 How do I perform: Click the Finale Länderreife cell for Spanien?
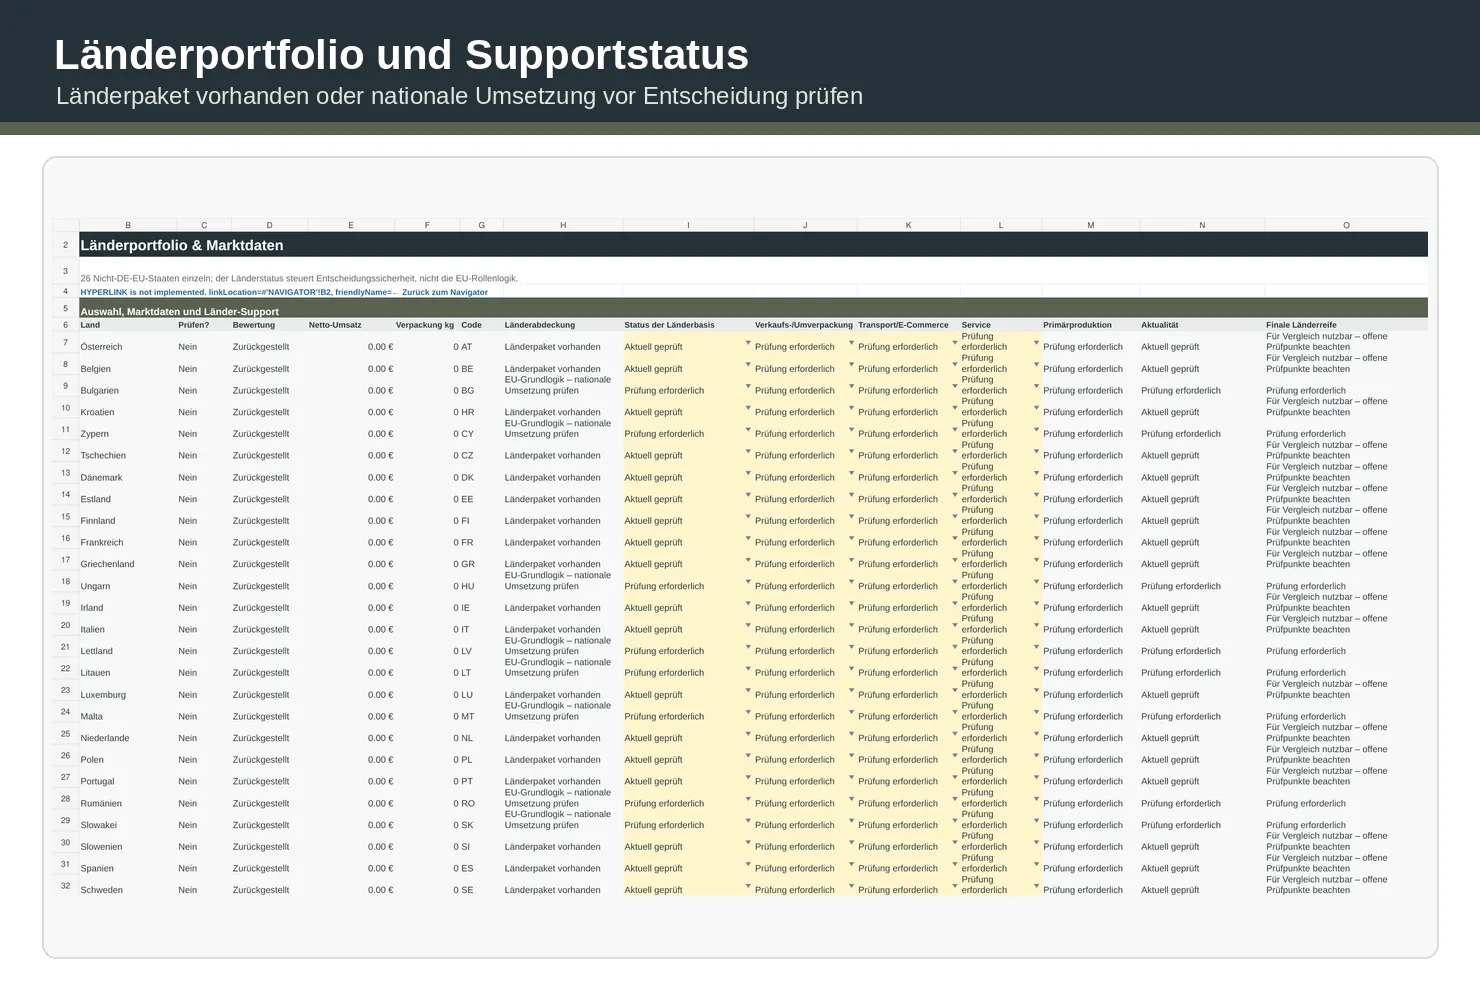coord(1346,863)
